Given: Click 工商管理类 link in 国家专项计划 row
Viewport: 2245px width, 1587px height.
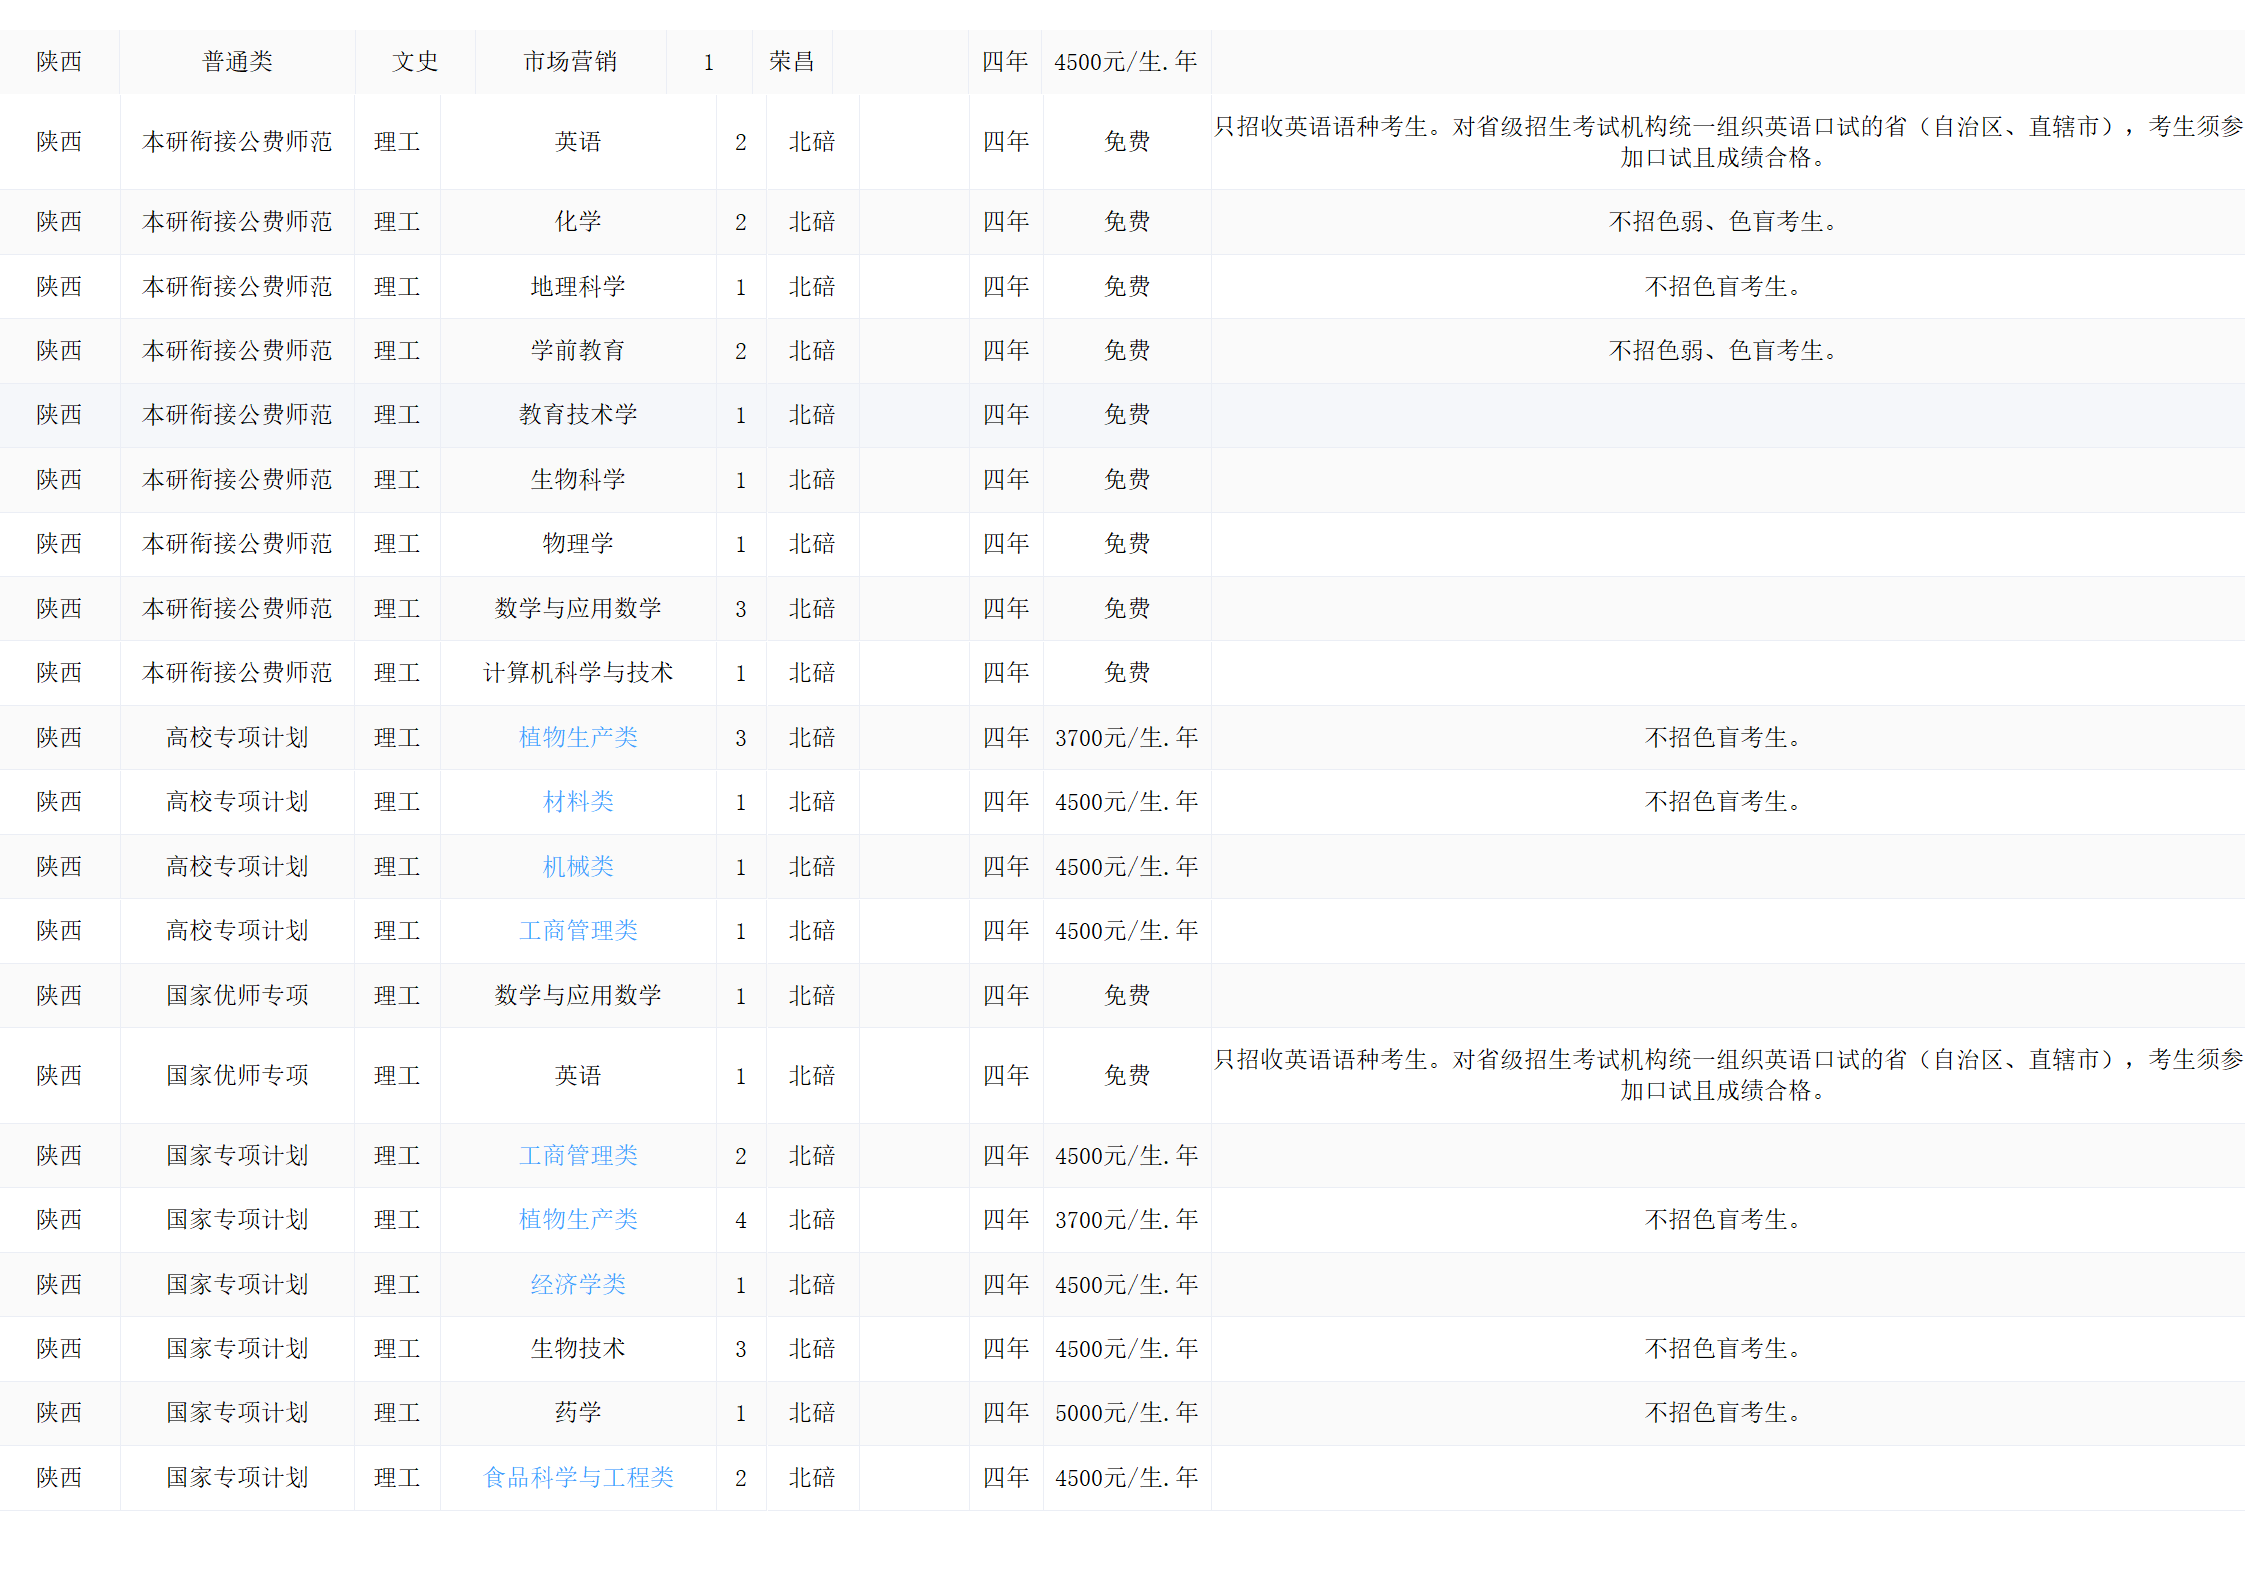Looking at the screenshot, I should coord(578,1155).
